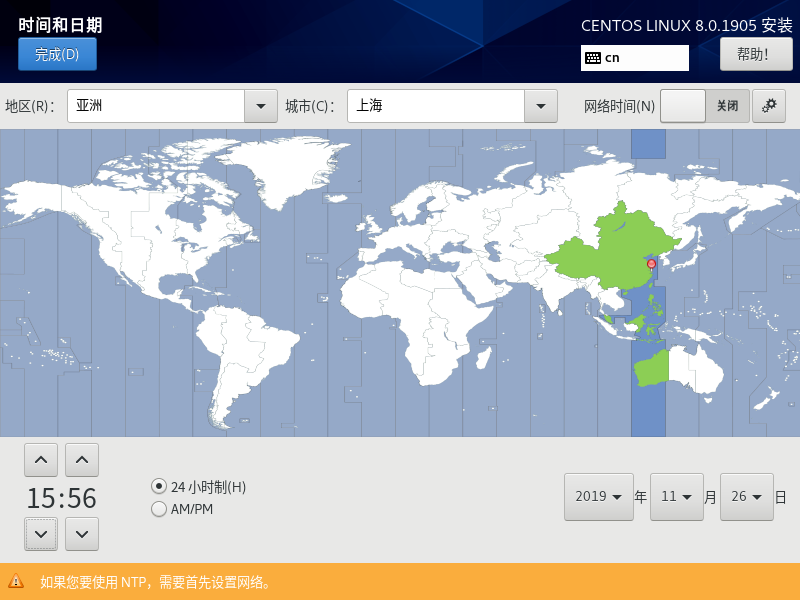Toggle the 网络时间 network time switch
Viewport: 800px width, 600px height.
705,106
